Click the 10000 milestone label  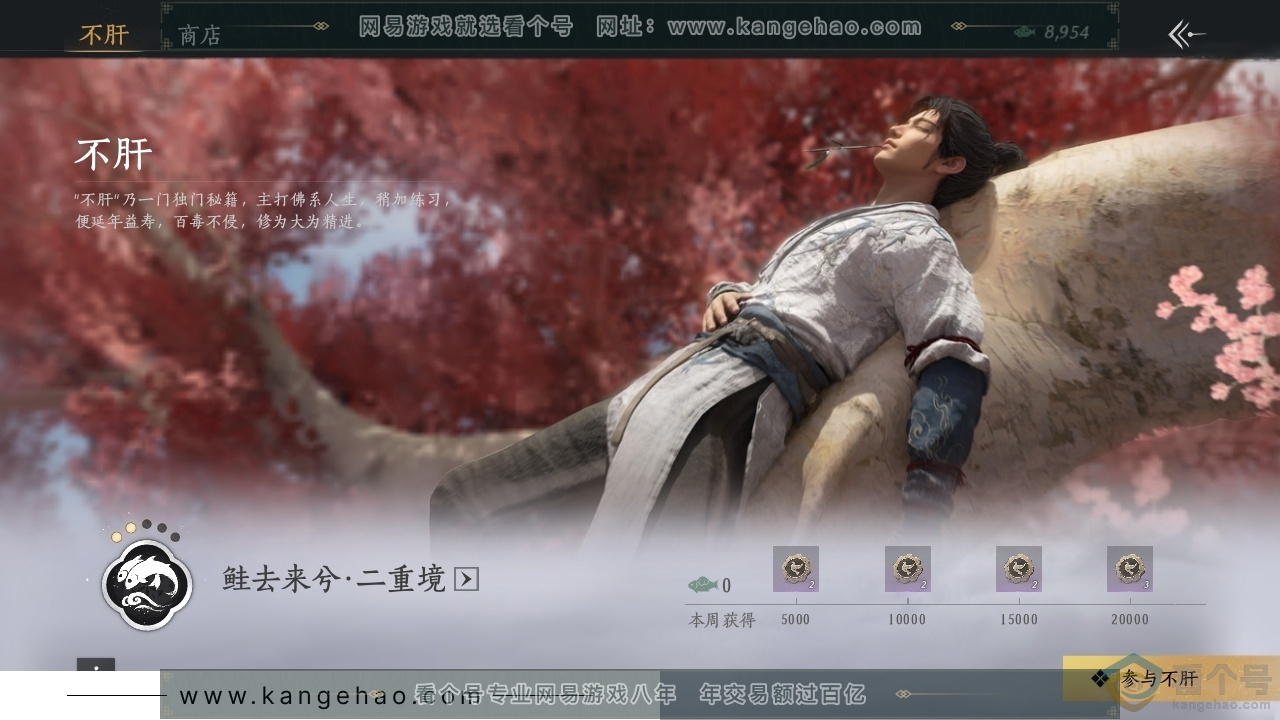coord(908,620)
